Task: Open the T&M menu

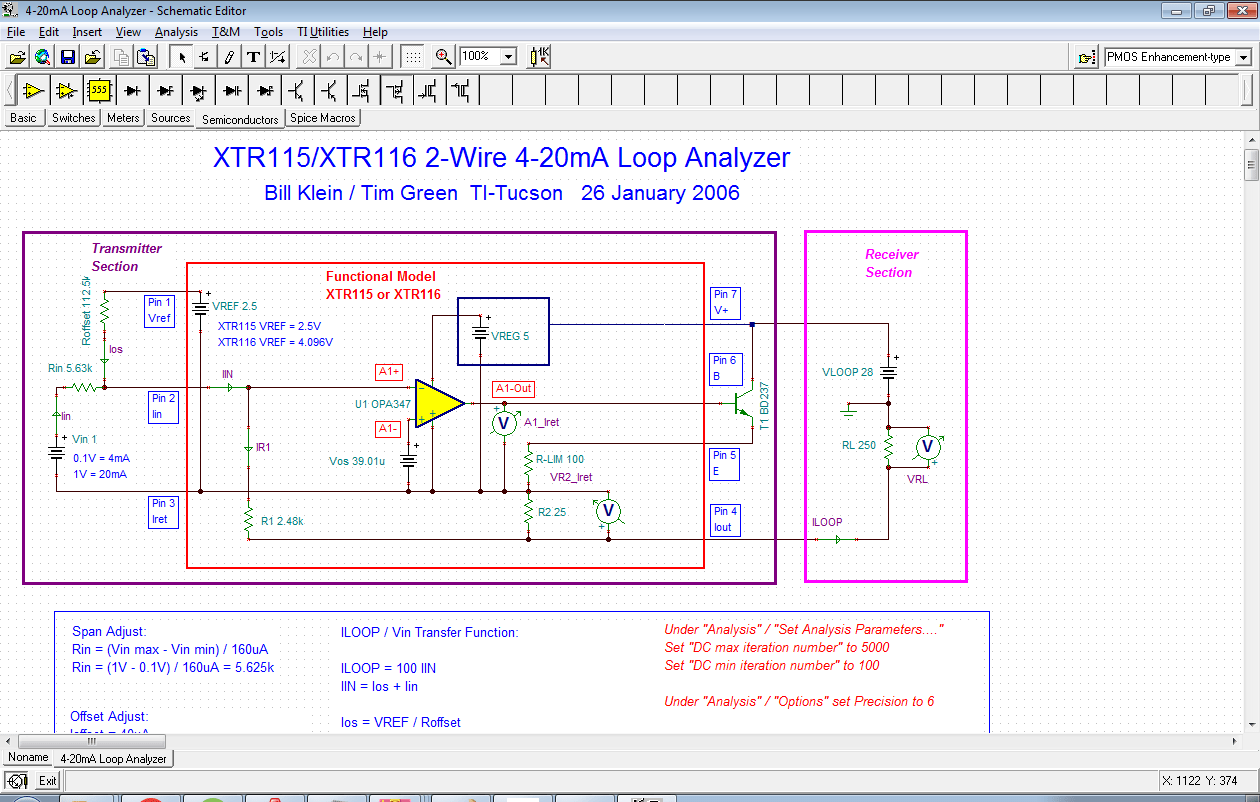Action: pos(226,32)
